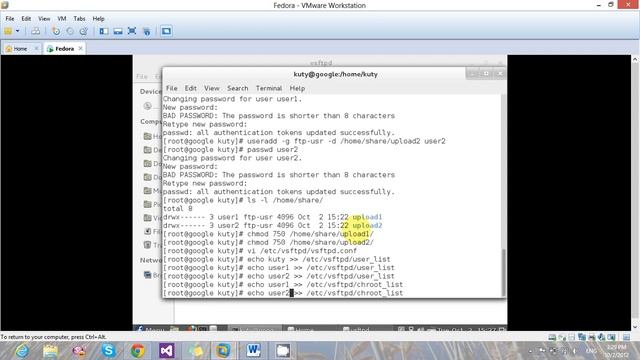
Task: Open the VM menu
Action: pos(62,19)
